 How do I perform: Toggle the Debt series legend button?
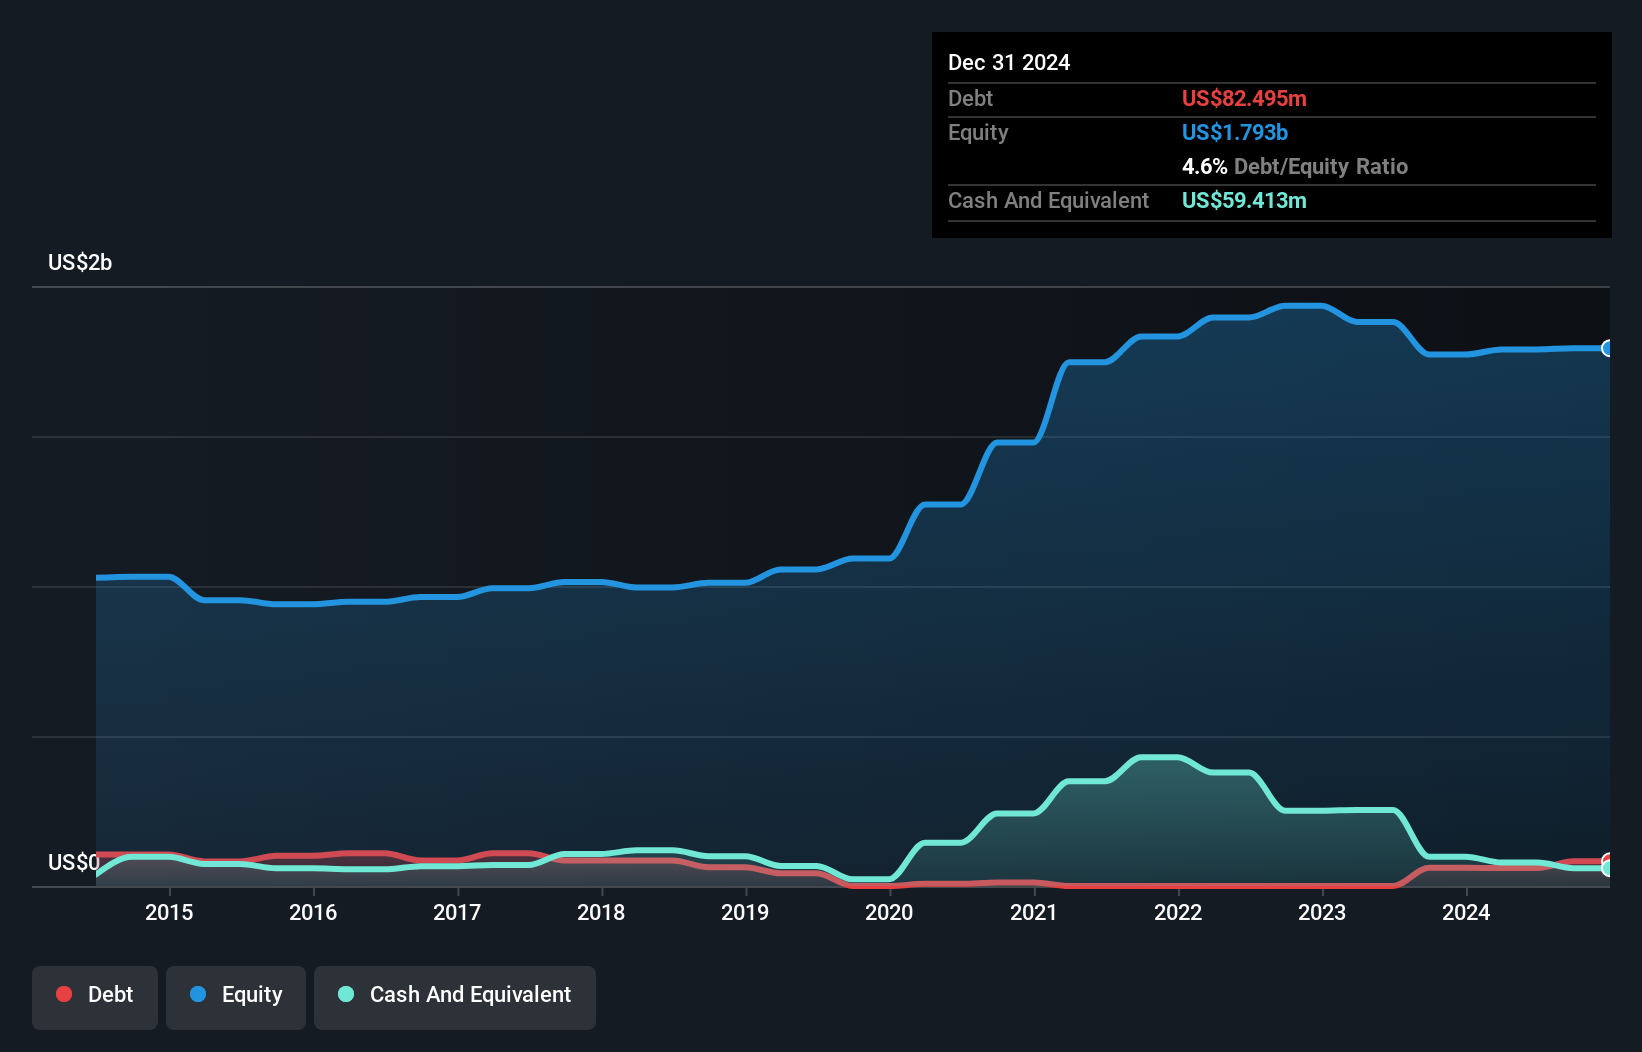coord(94,997)
